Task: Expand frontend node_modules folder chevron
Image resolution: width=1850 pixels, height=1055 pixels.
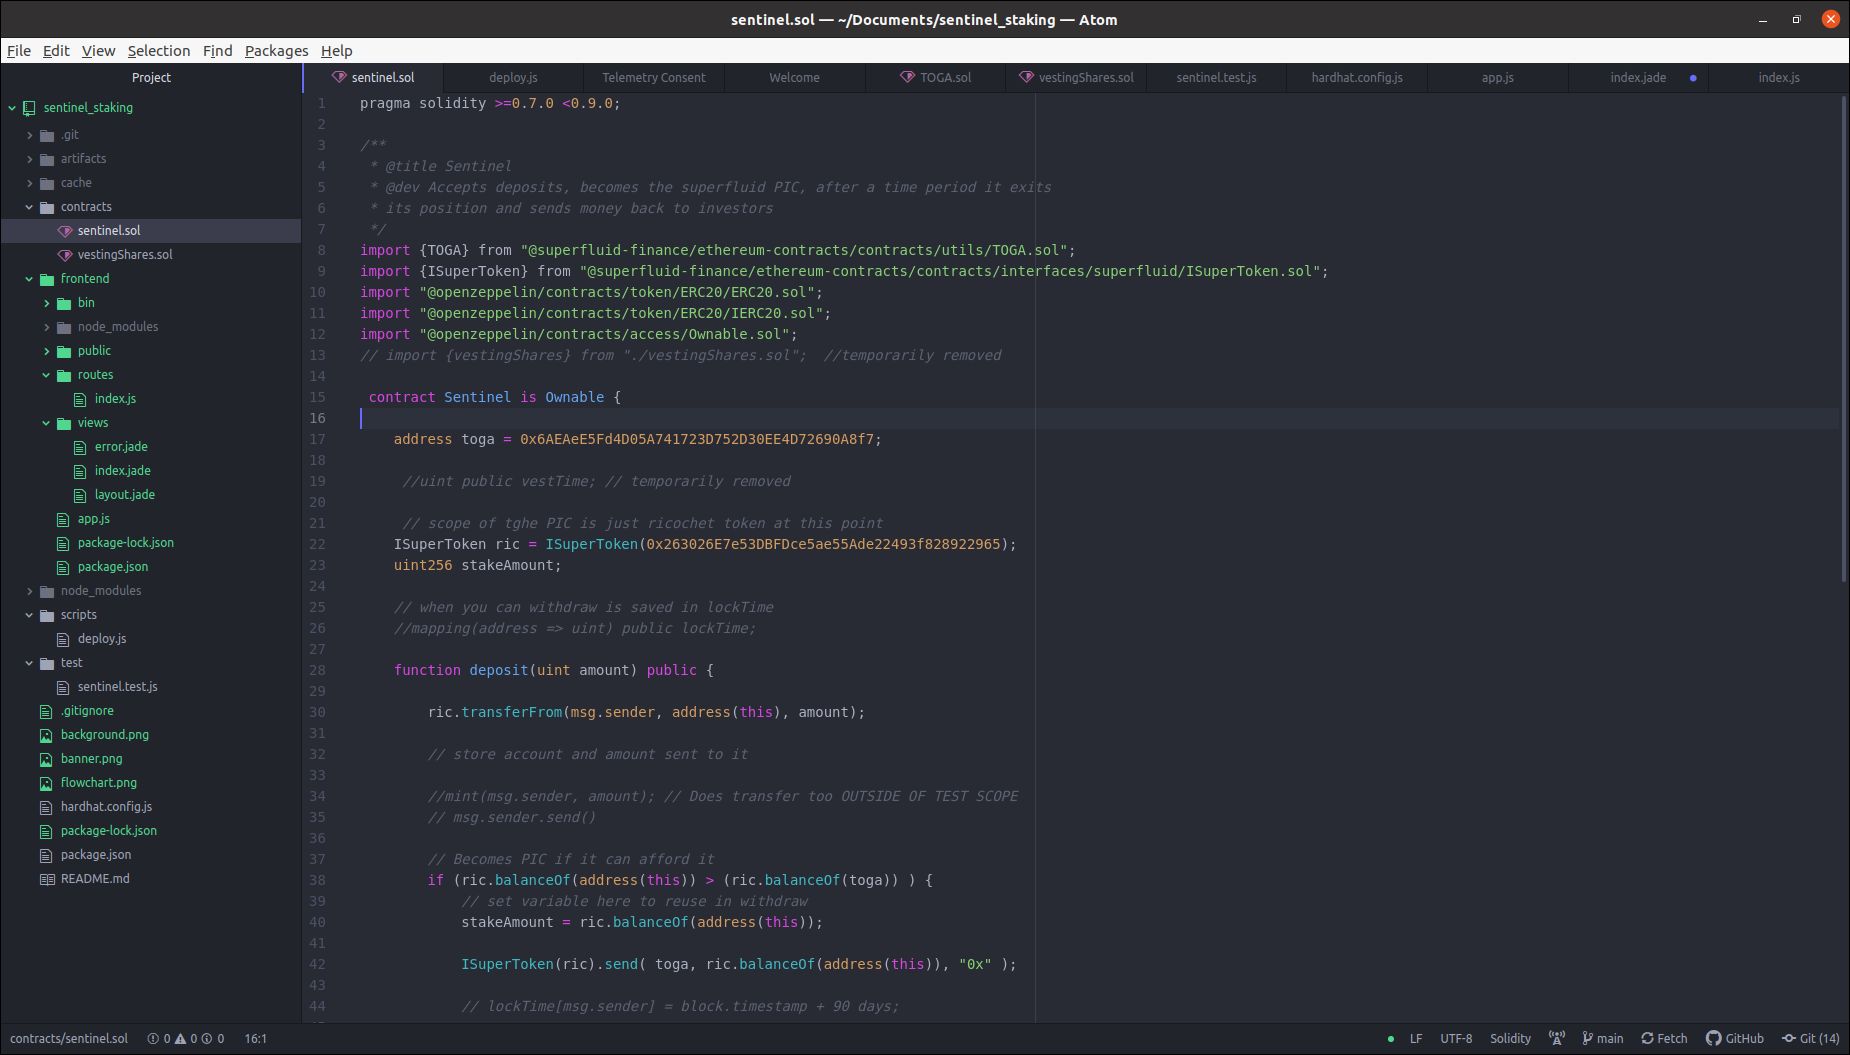Action: click(46, 327)
